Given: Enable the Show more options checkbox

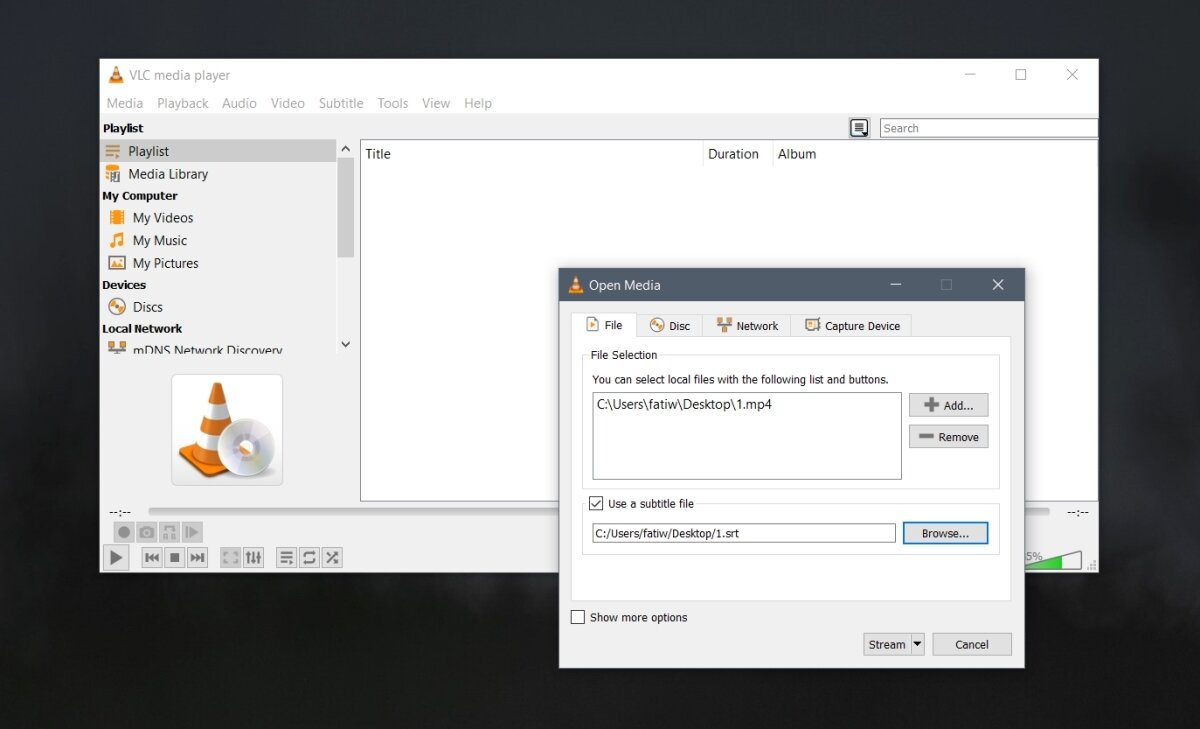Looking at the screenshot, I should pyautogui.click(x=578, y=617).
